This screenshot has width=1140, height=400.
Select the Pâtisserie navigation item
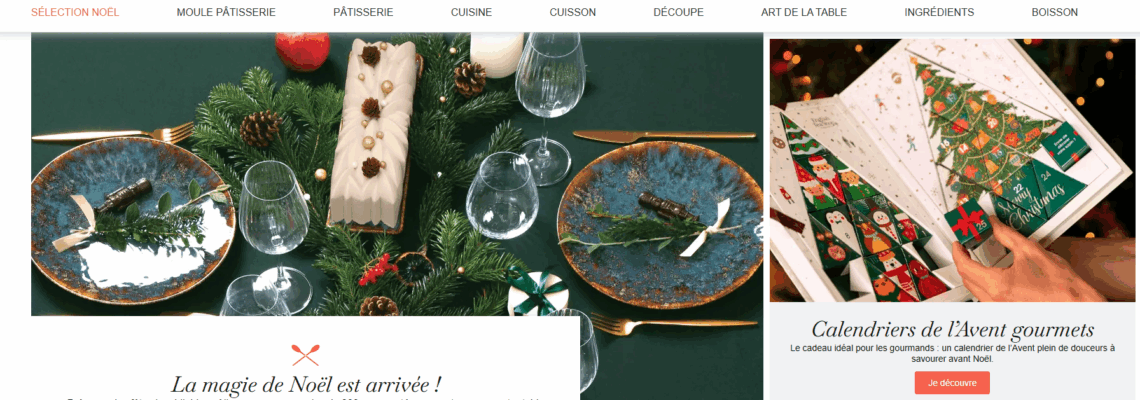point(363,12)
